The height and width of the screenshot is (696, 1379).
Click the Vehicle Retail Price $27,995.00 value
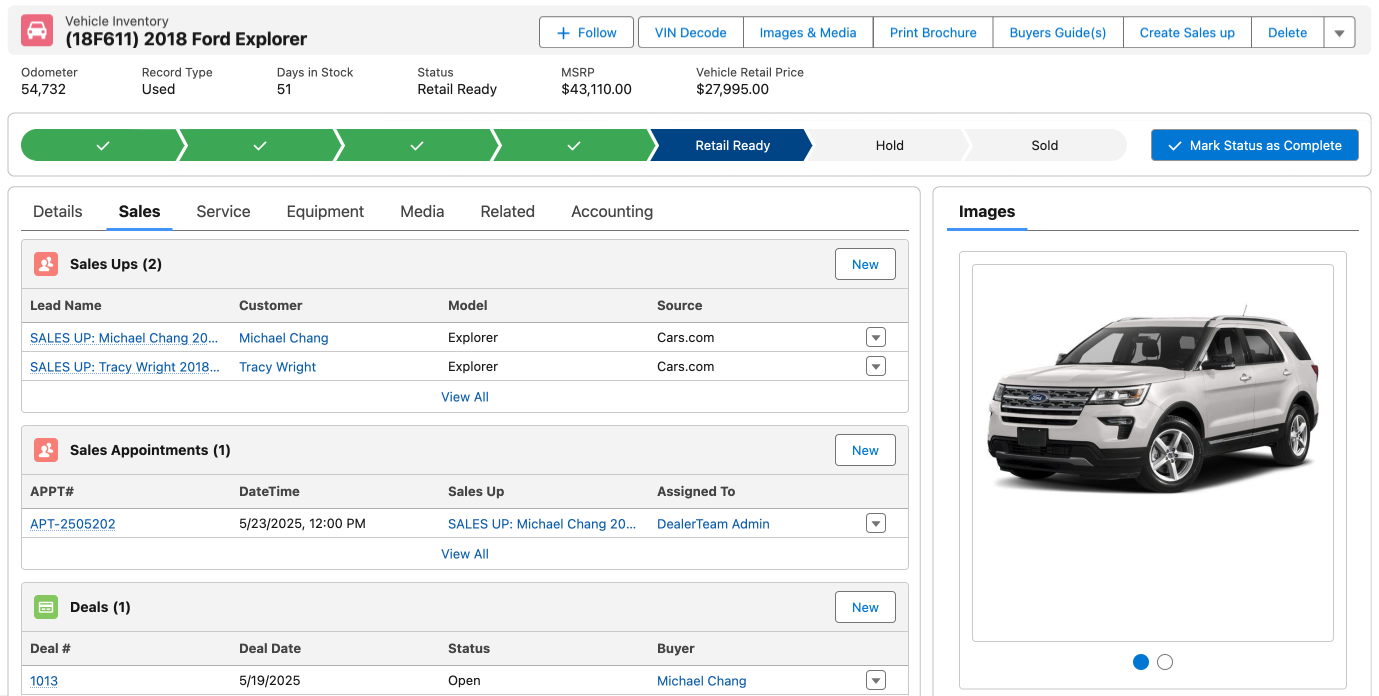733,89
